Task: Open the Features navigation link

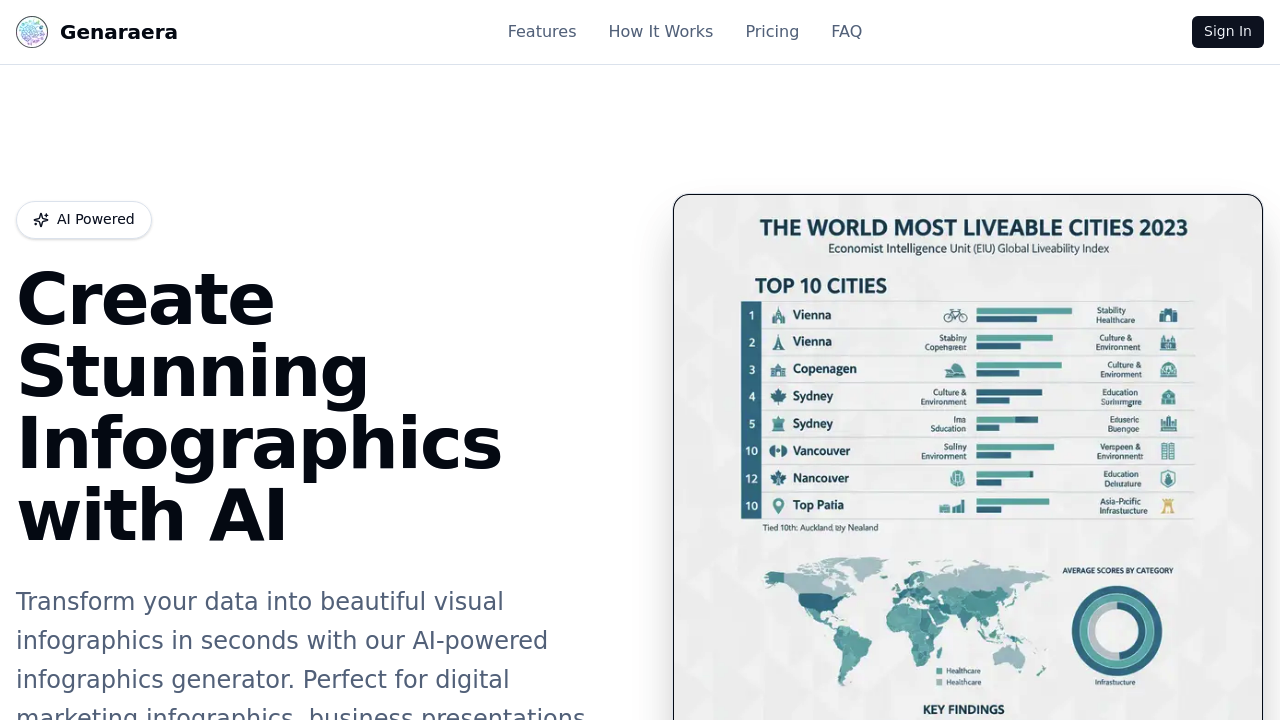Action: pos(541,32)
